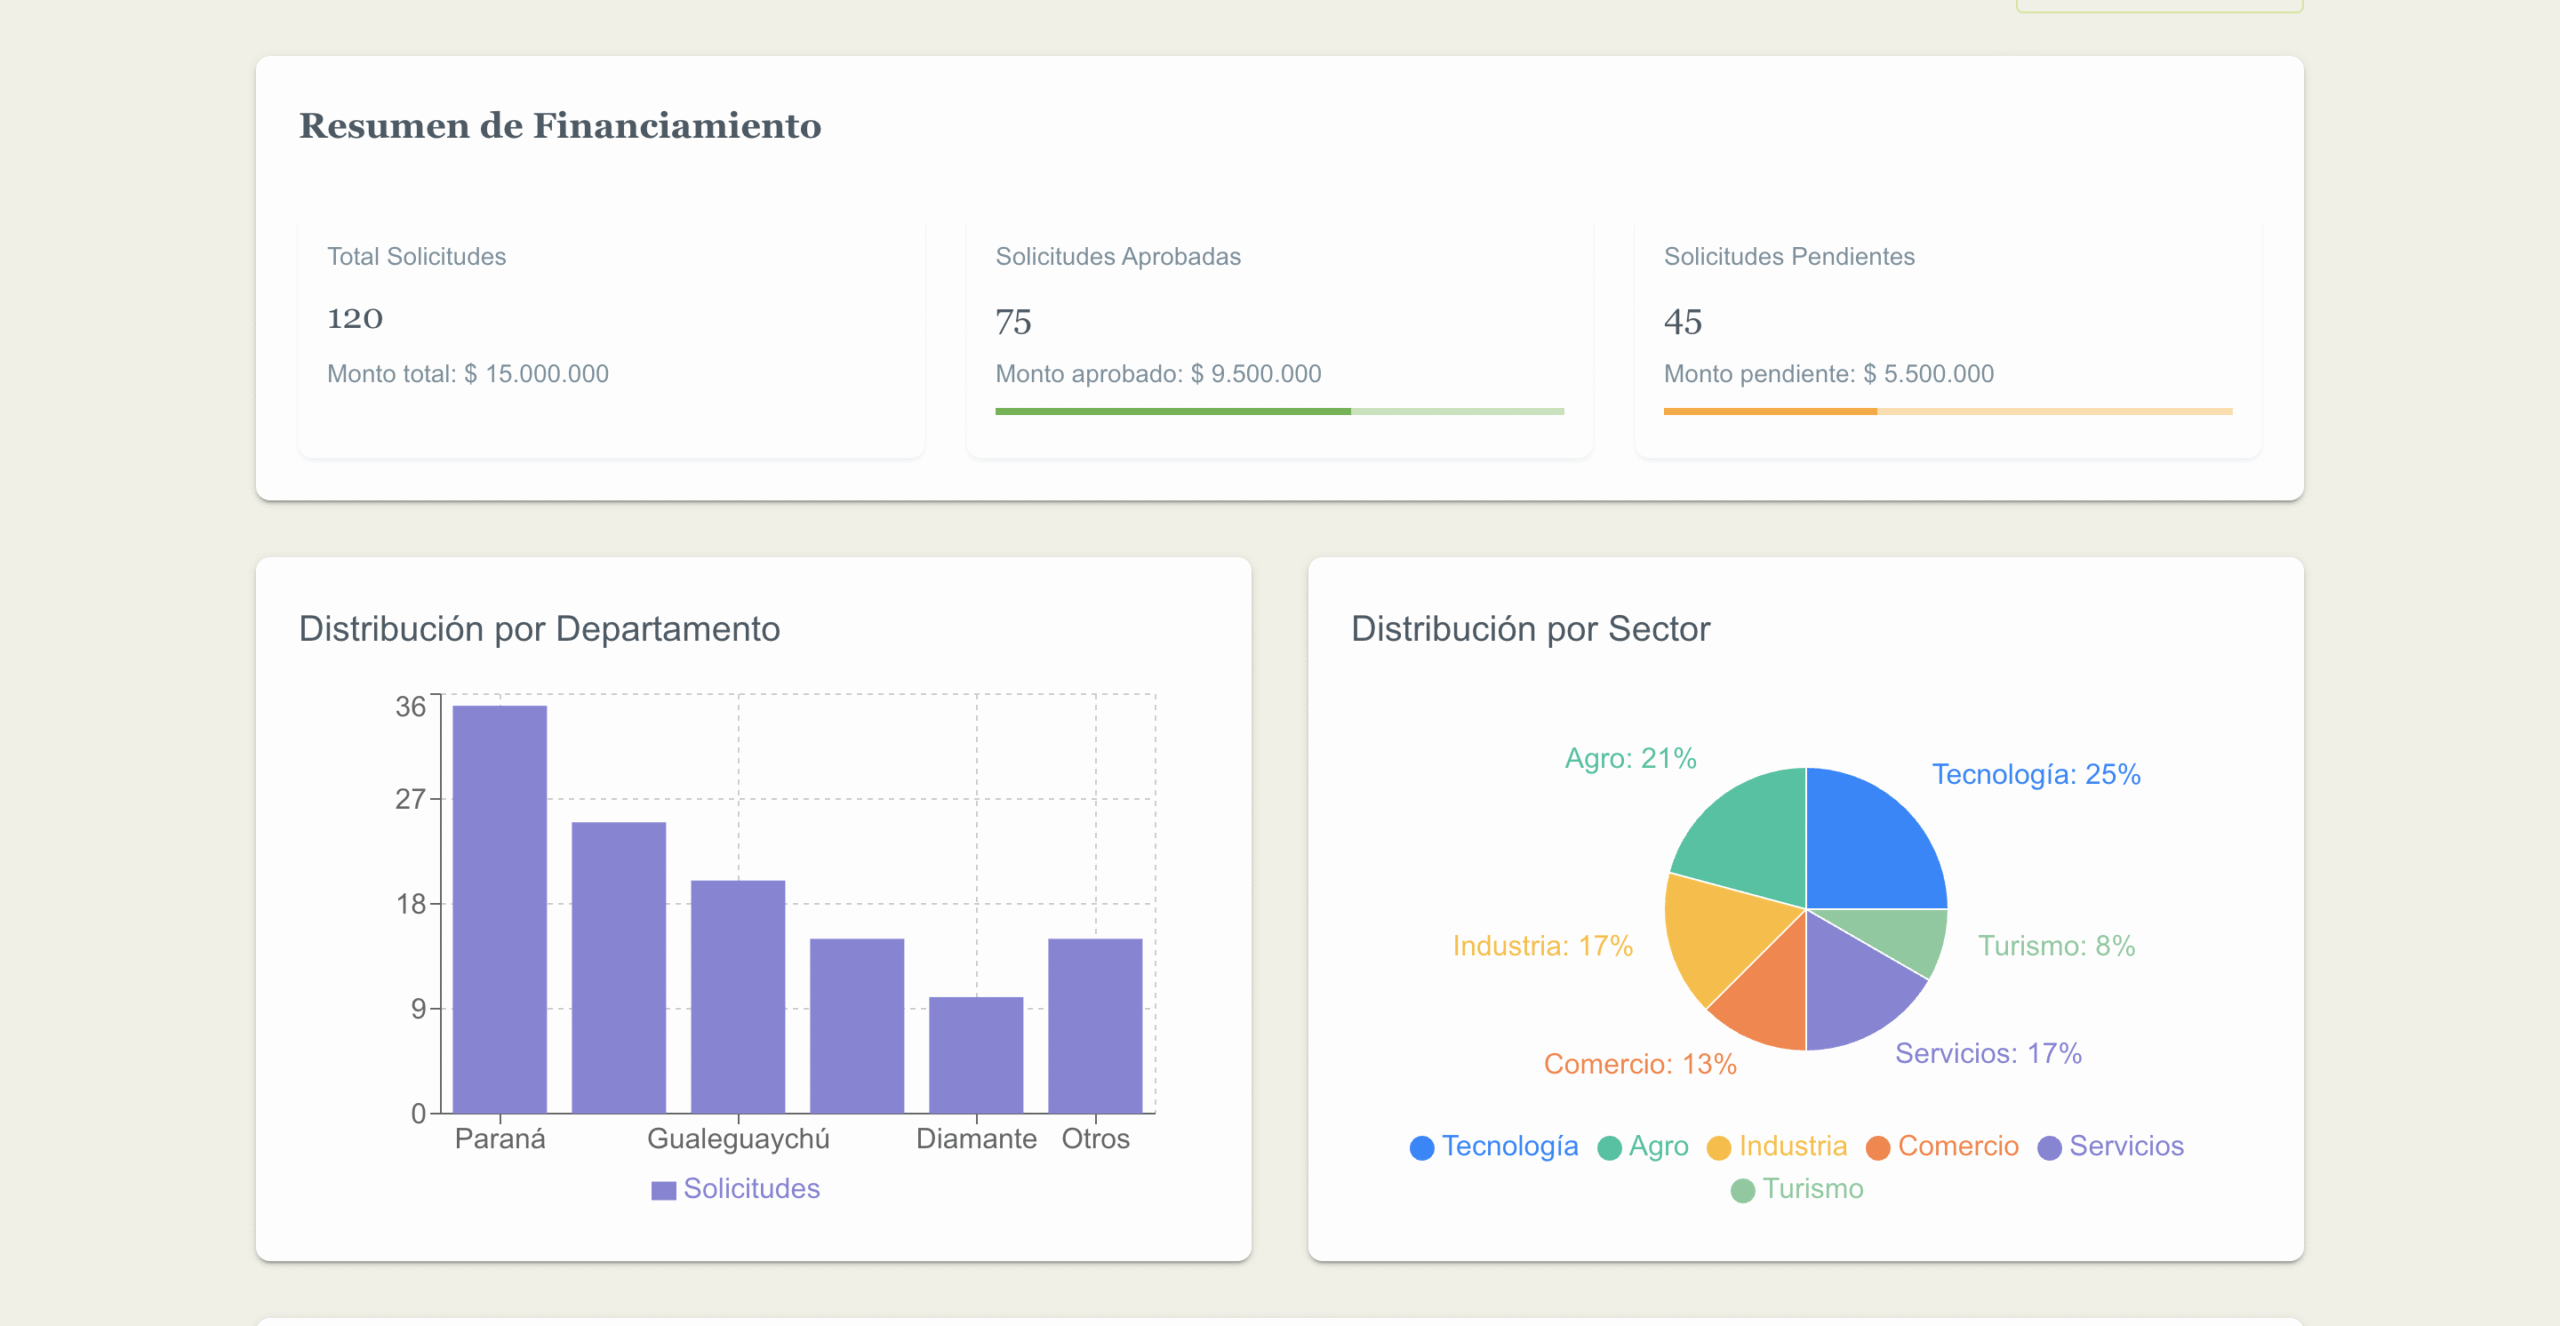Open the Resumen de Financiamiento header

pos(560,126)
